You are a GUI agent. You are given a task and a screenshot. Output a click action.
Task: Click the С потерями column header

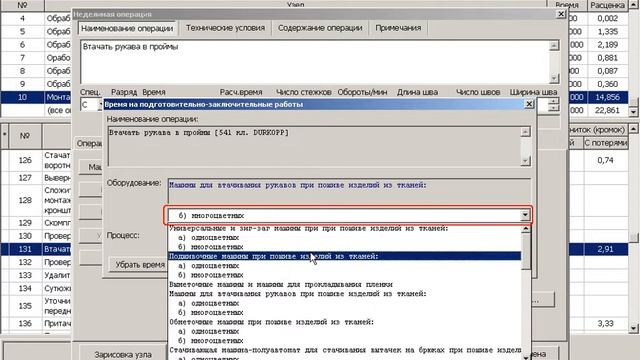(x=605, y=142)
